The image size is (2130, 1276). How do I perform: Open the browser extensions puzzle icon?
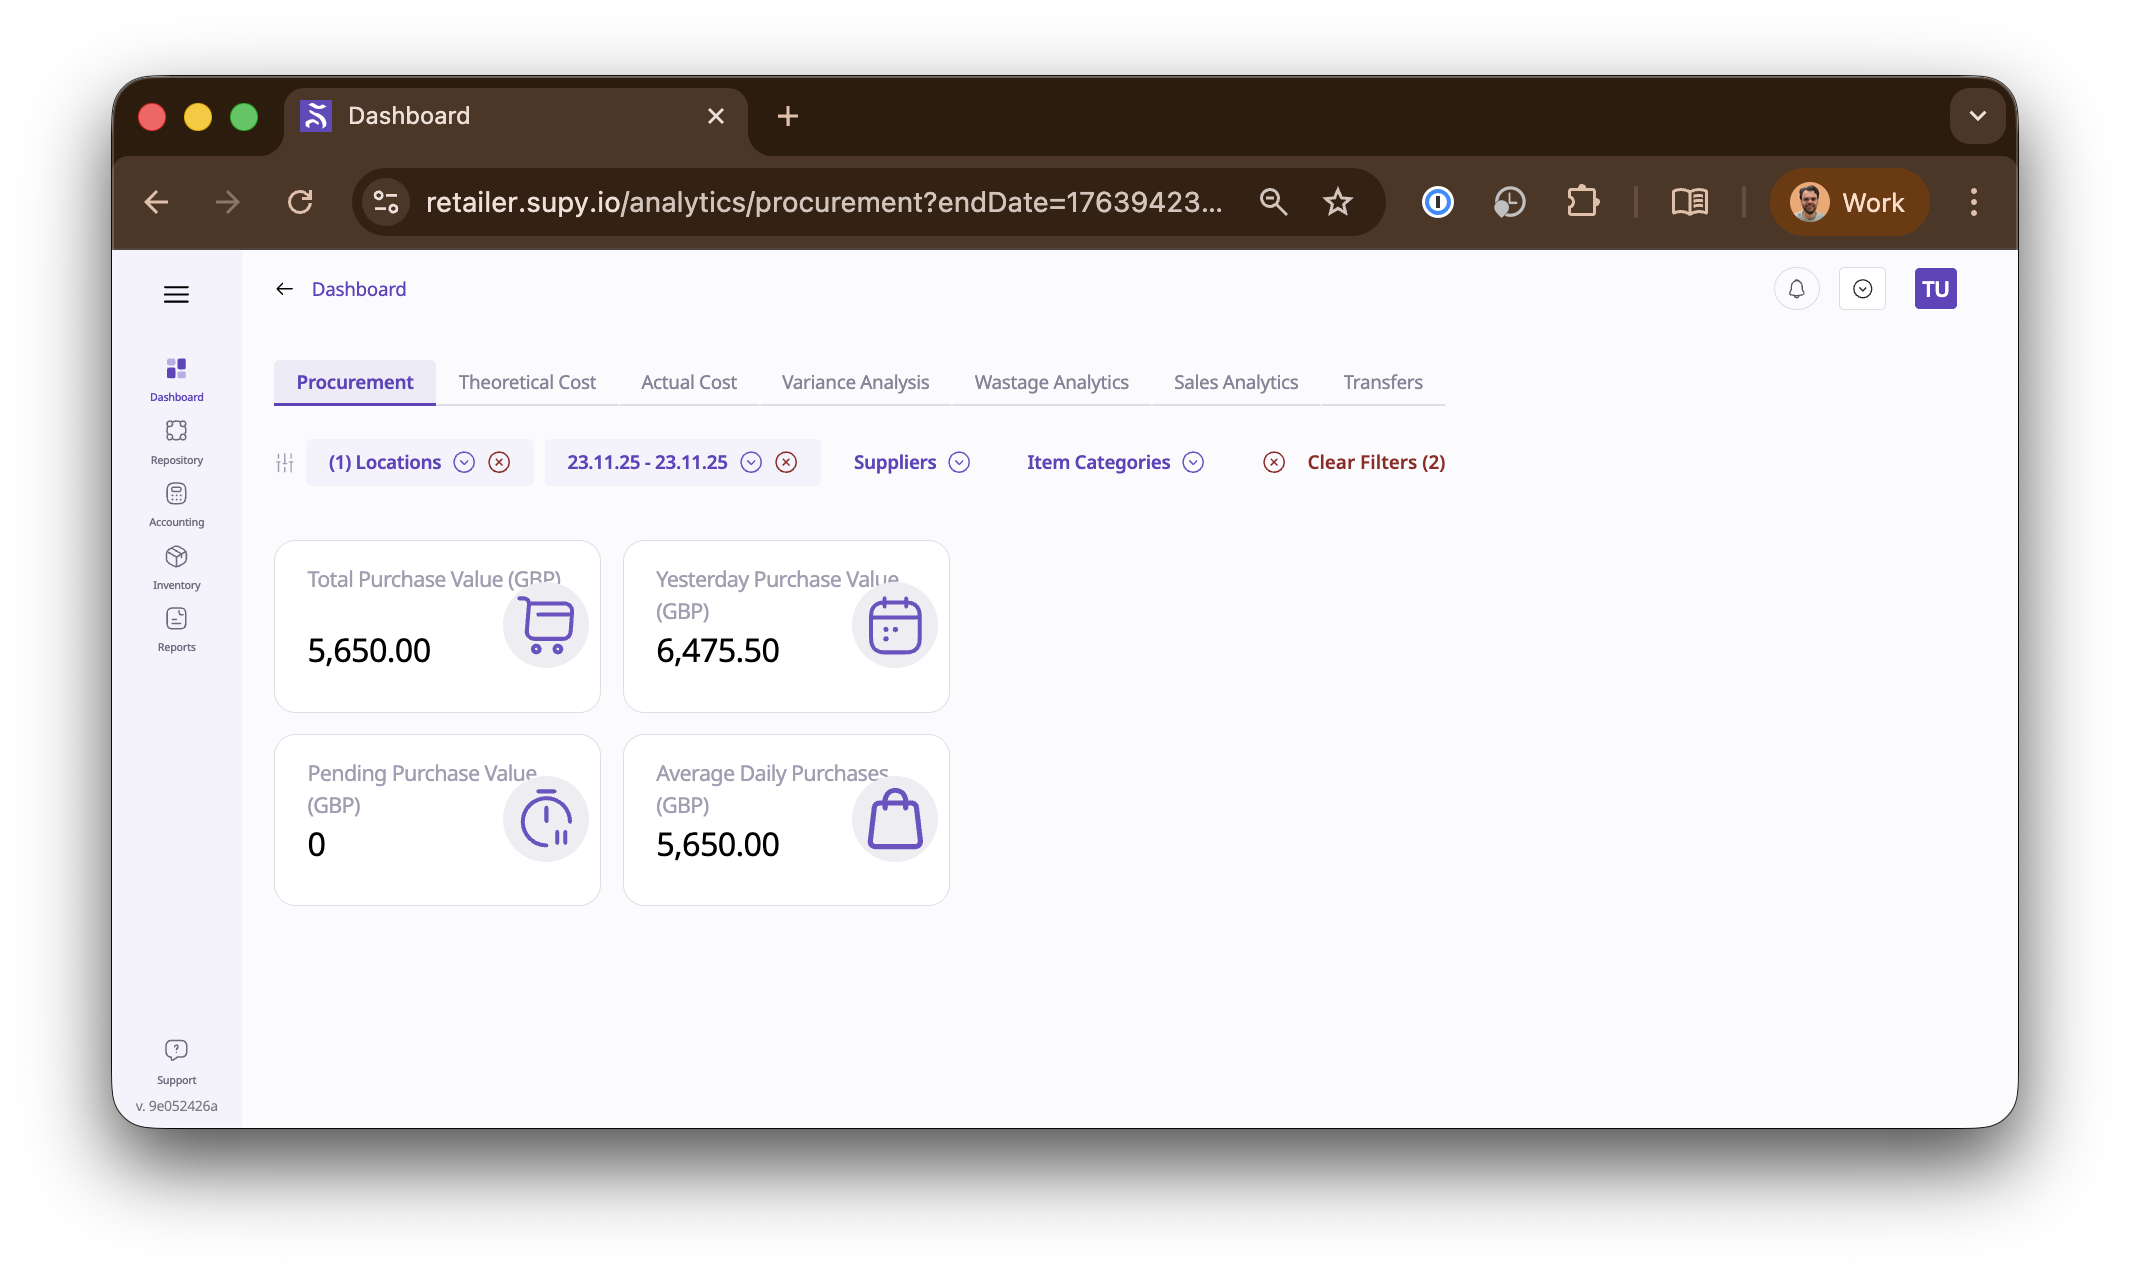[1582, 202]
